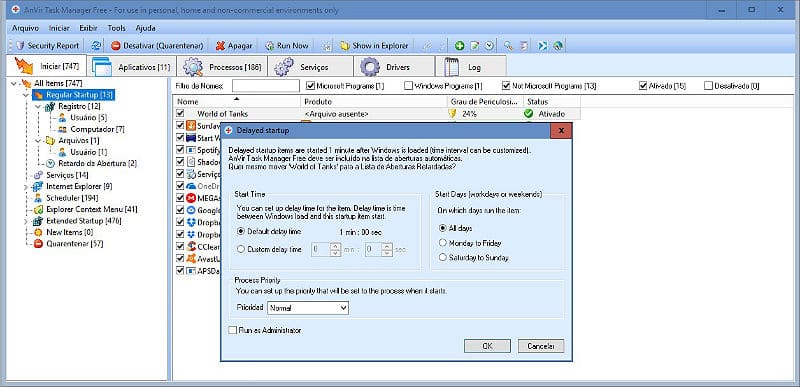Expand the Internet Explorer tree branch

[27, 187]
